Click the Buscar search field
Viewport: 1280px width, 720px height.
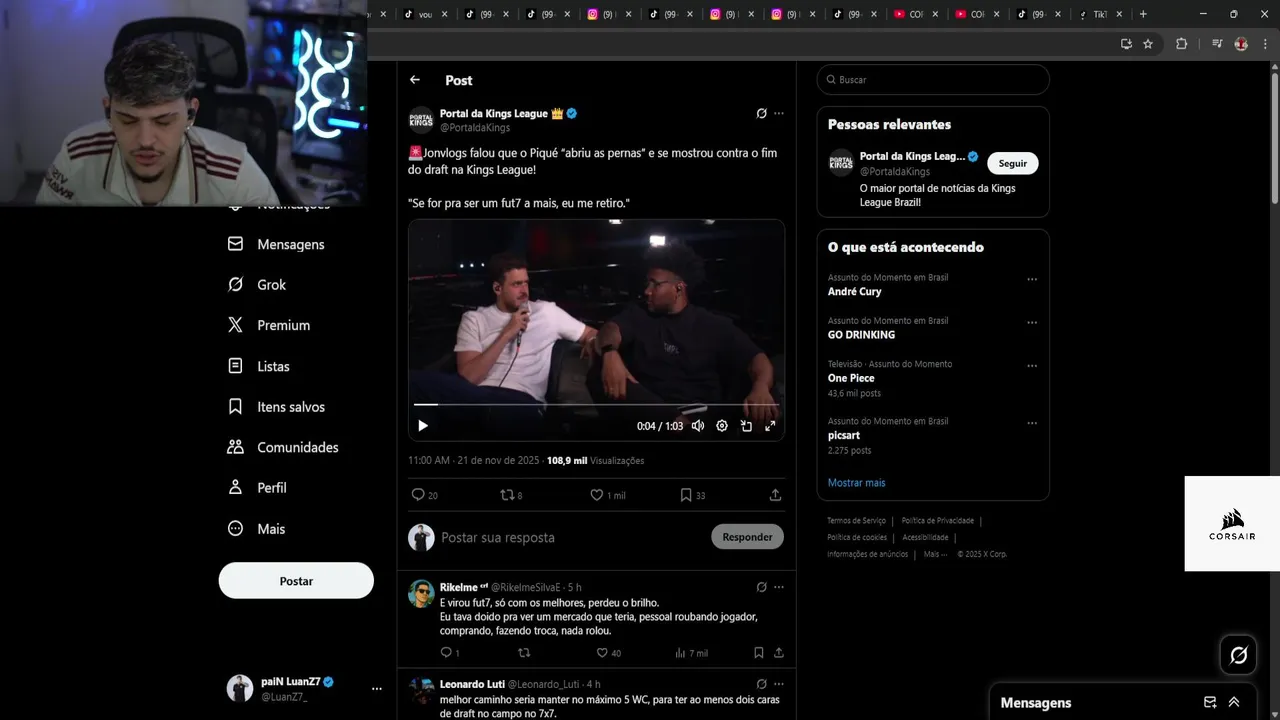pos(933,80)
